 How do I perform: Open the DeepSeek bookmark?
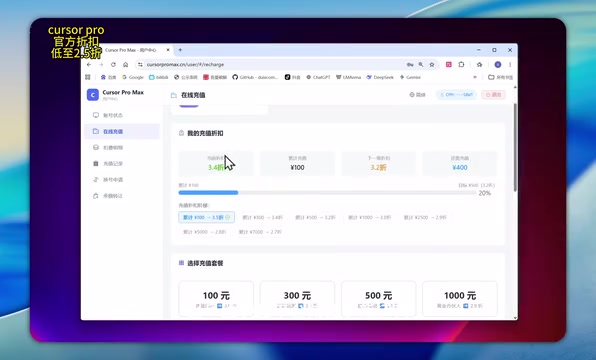[380, 77]
